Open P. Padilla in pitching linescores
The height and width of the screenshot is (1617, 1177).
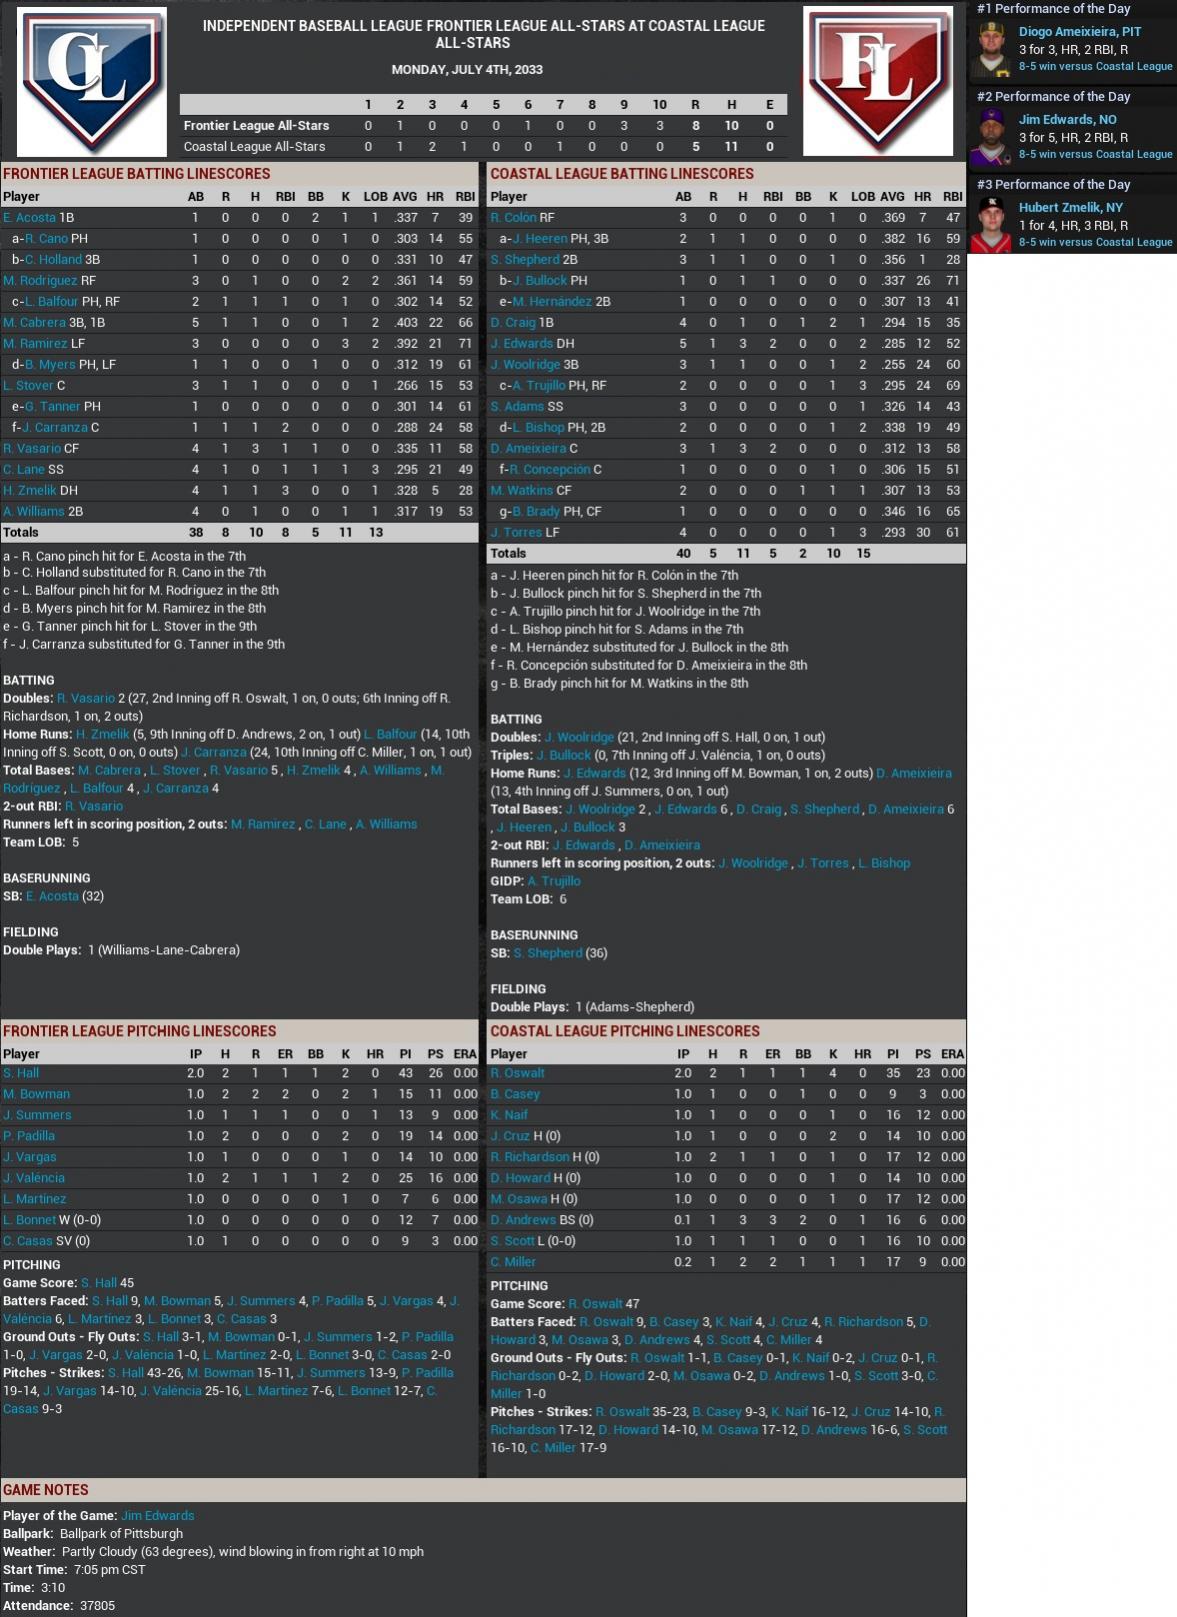29,1136
